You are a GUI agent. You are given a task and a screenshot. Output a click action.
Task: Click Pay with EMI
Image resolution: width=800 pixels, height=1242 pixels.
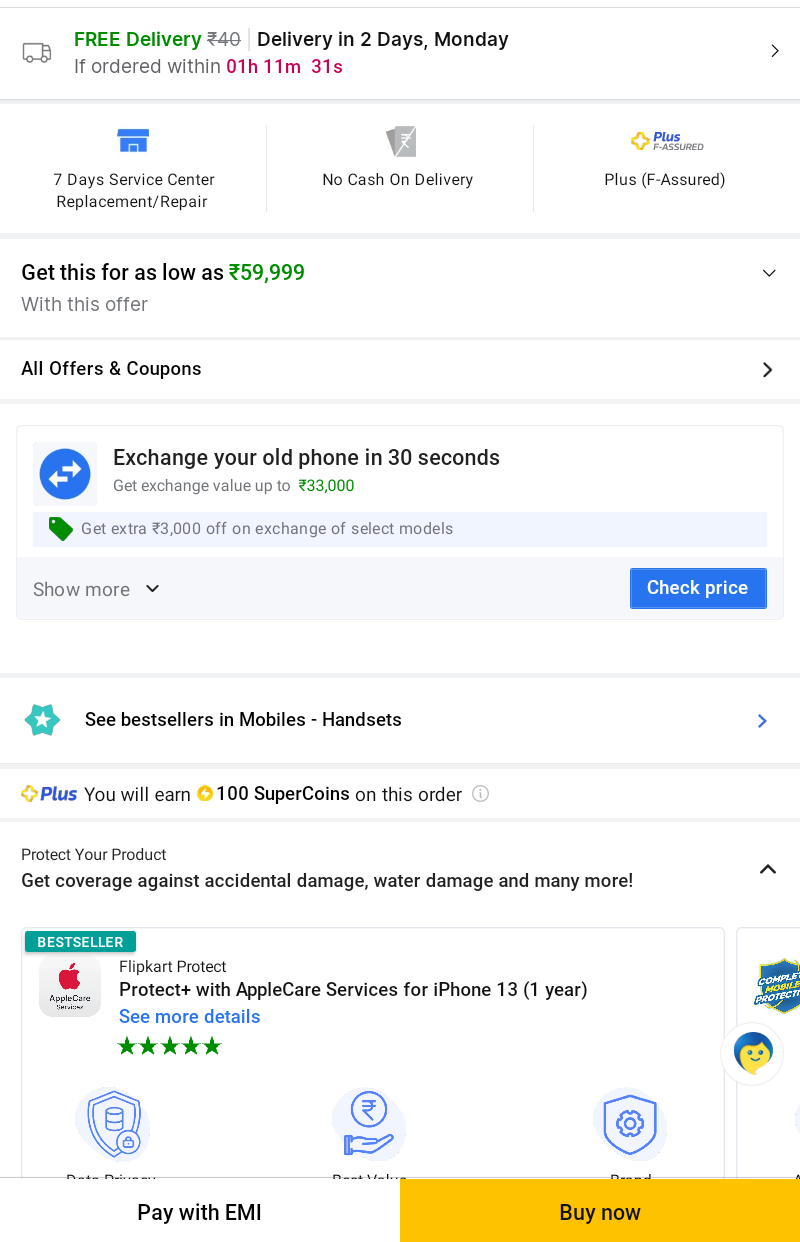(x=199, y=1212)
